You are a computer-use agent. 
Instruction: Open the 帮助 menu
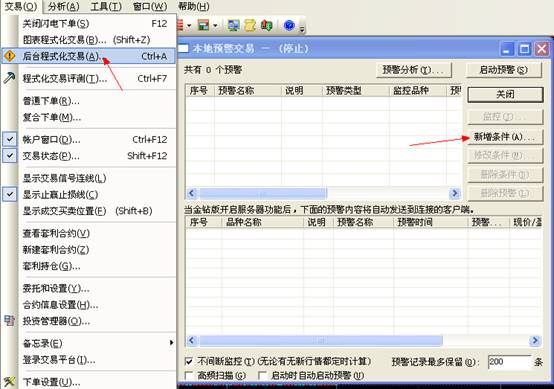[194, 6]
